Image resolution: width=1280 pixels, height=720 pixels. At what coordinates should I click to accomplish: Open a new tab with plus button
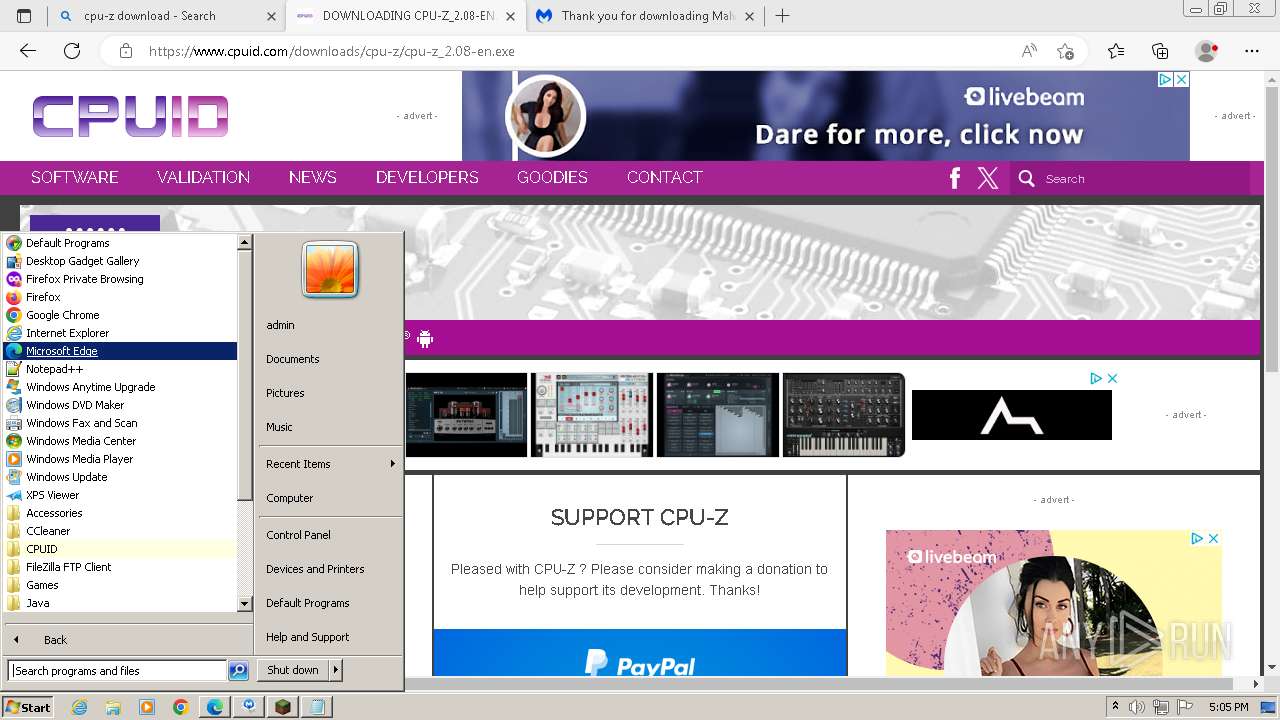pyautogui.click(x=782, y=16)
